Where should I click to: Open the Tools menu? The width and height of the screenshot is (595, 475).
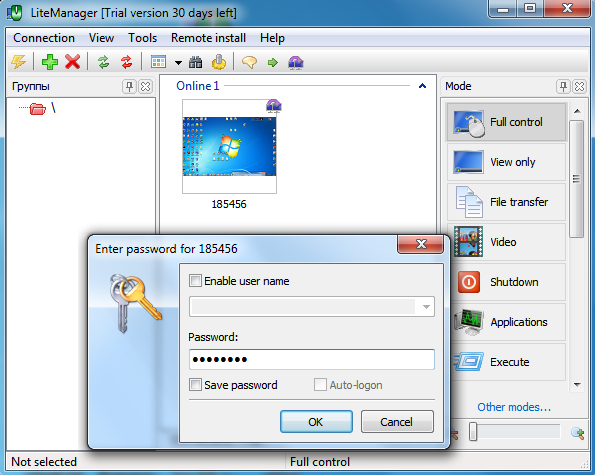(x=142, y=38)
